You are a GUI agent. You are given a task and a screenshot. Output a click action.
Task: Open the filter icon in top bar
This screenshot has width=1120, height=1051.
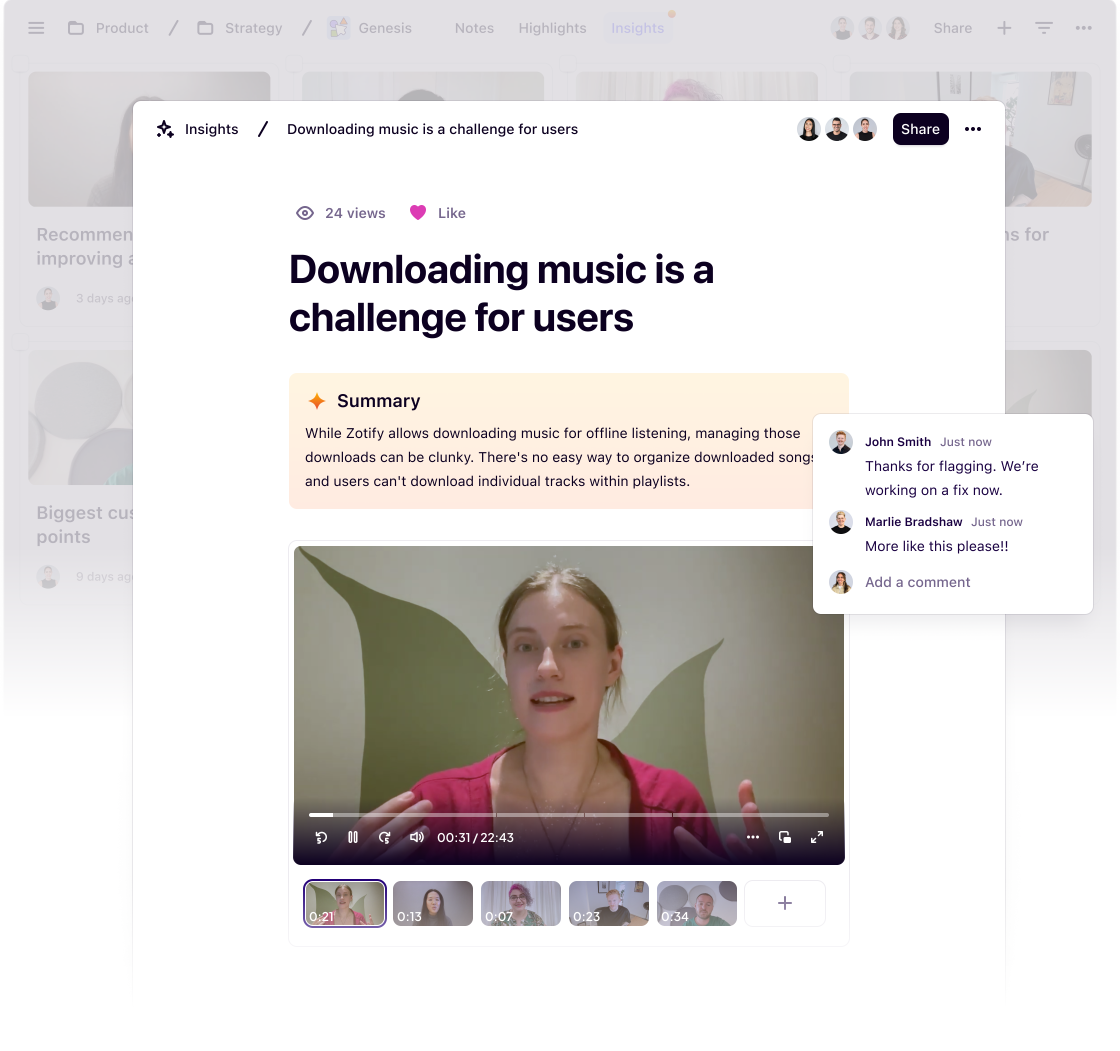tap(1044, 28)
